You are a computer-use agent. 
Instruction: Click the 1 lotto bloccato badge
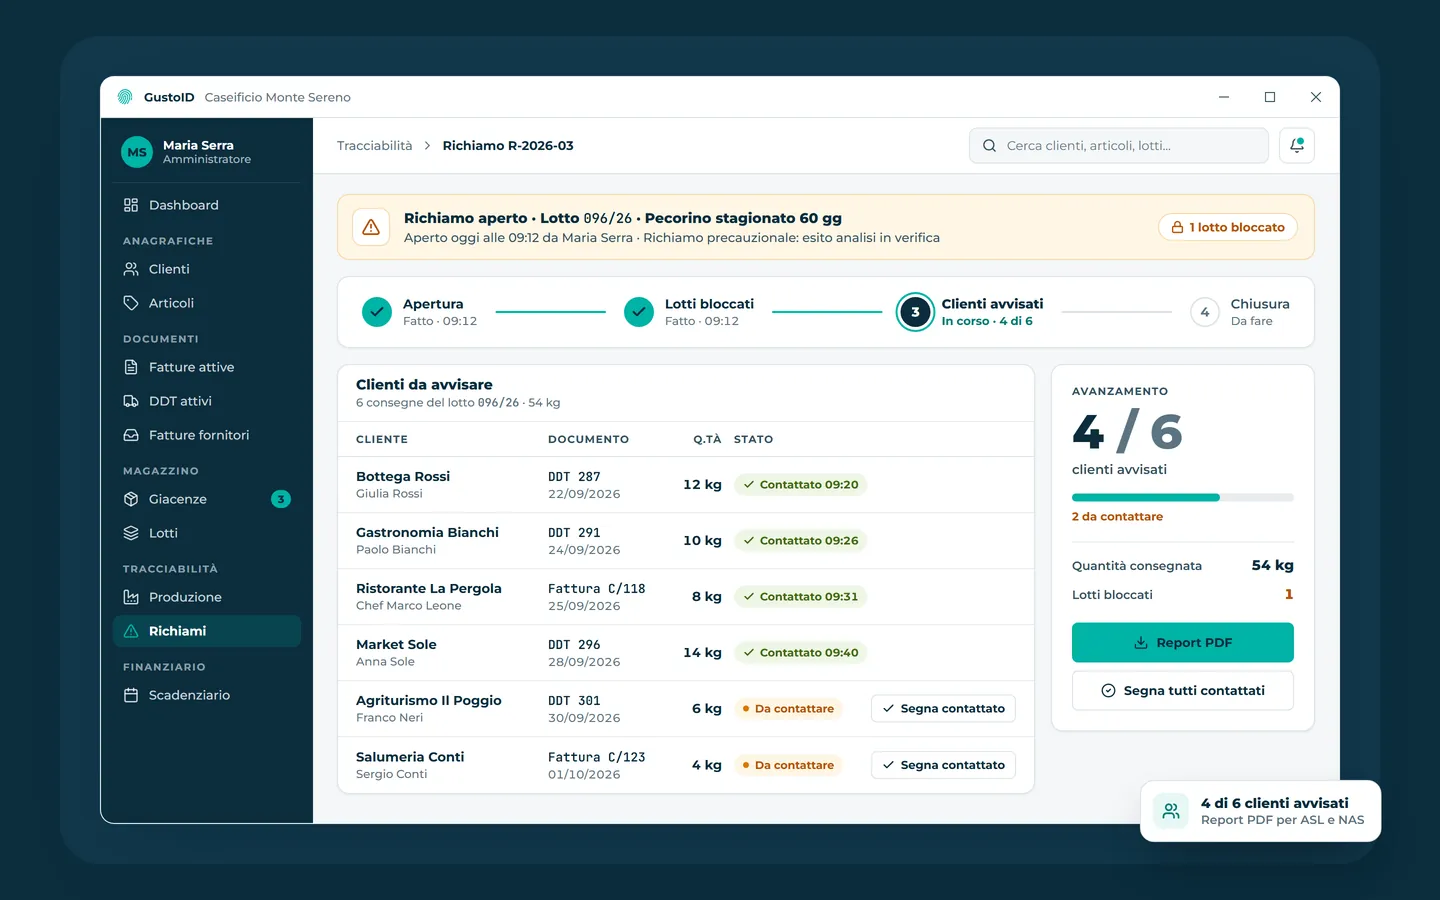coord(1228,227)
